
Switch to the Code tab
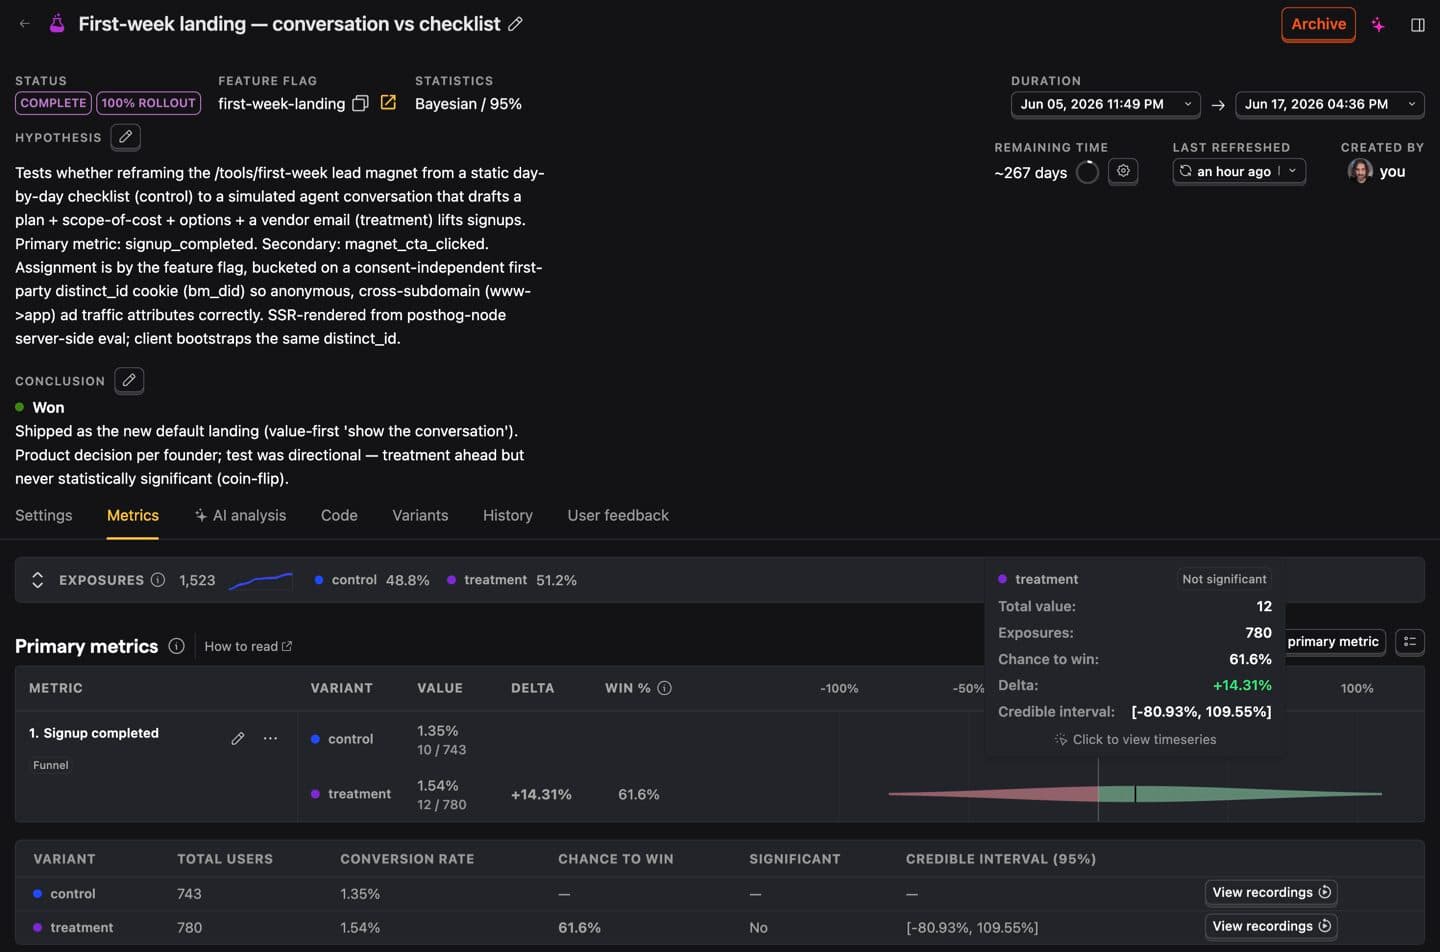click(x=339, y=515)
